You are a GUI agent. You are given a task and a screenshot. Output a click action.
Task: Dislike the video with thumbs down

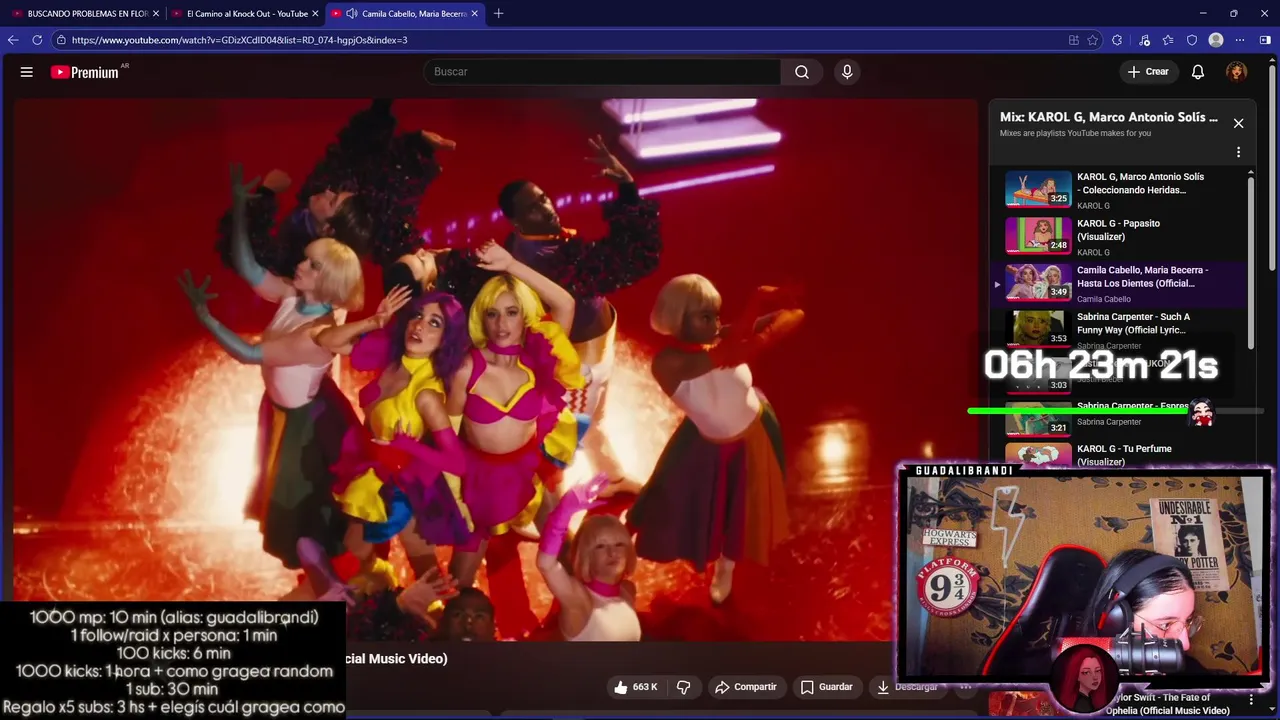click(684, 687)
